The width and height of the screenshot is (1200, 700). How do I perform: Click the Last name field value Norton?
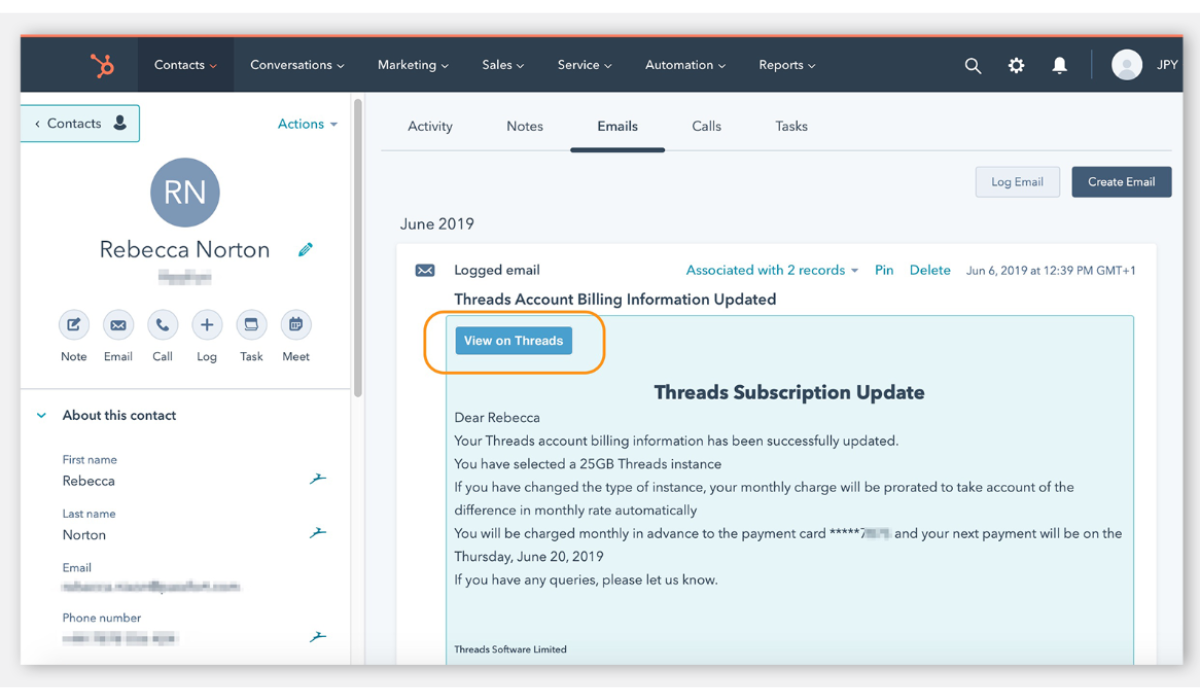(x=84, y=535)
